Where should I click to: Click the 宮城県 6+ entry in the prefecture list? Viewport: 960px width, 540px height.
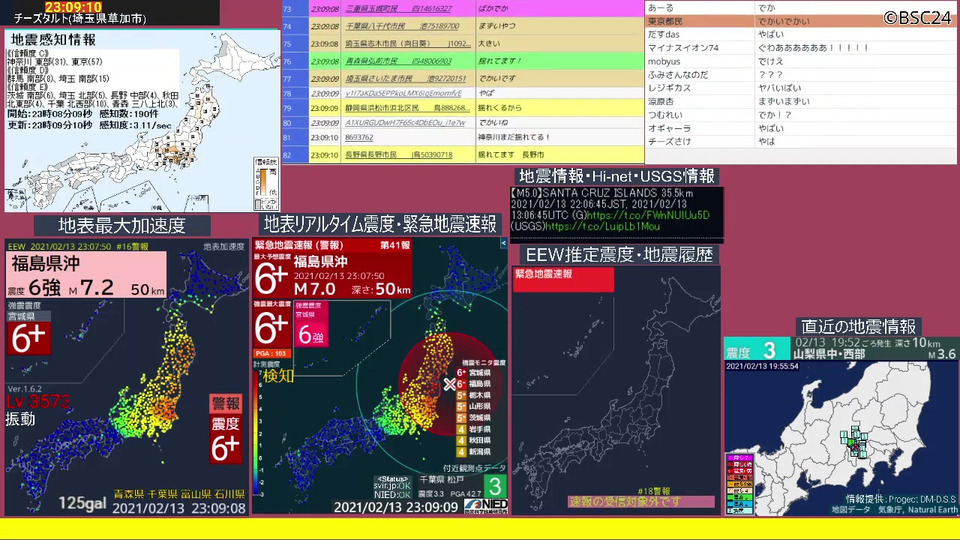(x=473, y=372)
